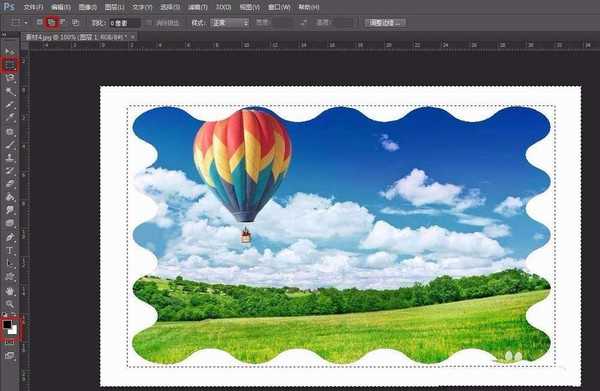Click the Refine Edge button
Viewport: 600px width, 391px height.
tap(385, 23)
